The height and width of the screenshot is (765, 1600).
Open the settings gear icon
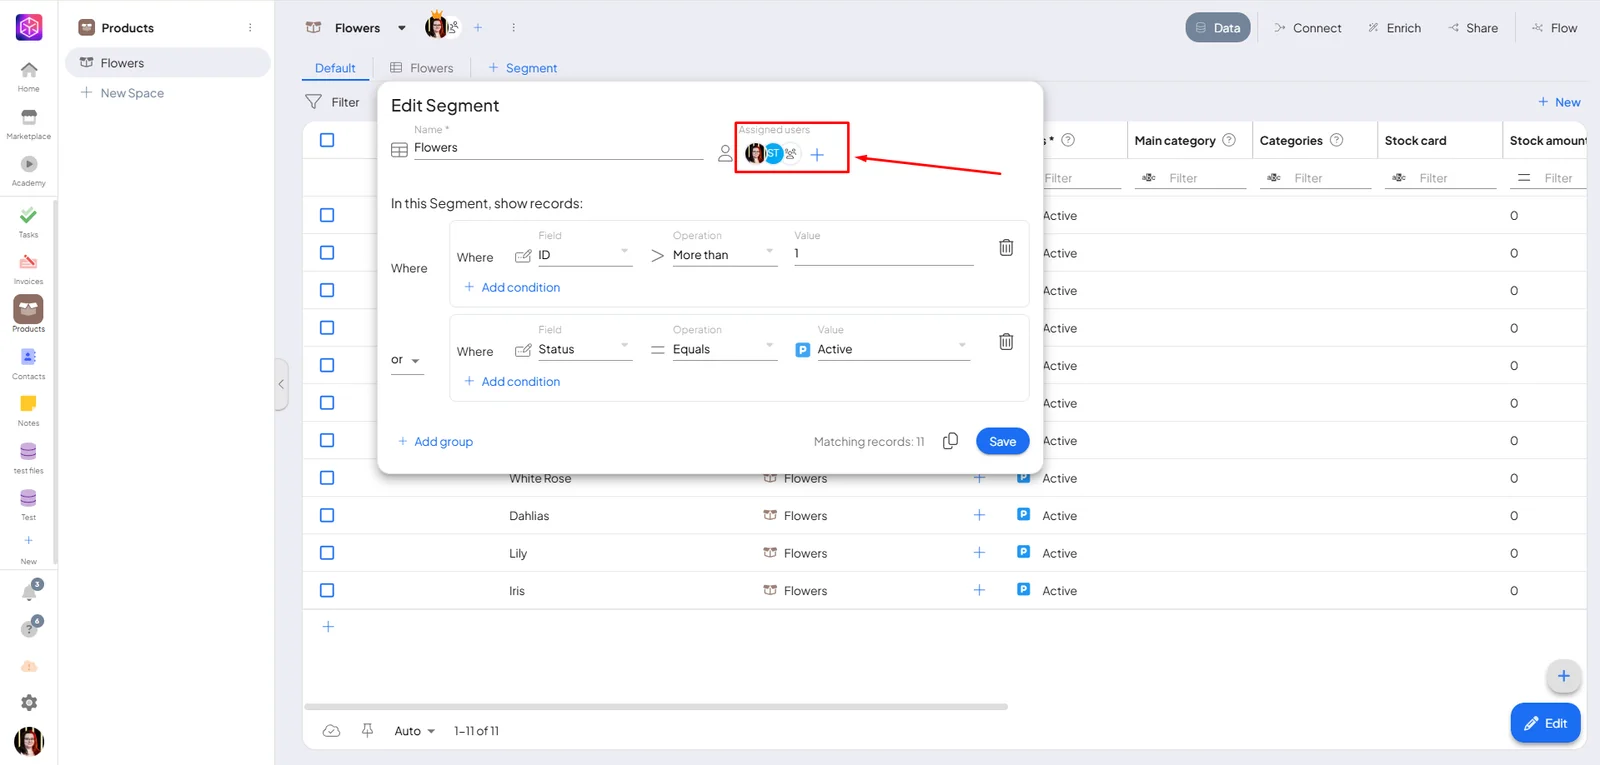coord(29,703)
